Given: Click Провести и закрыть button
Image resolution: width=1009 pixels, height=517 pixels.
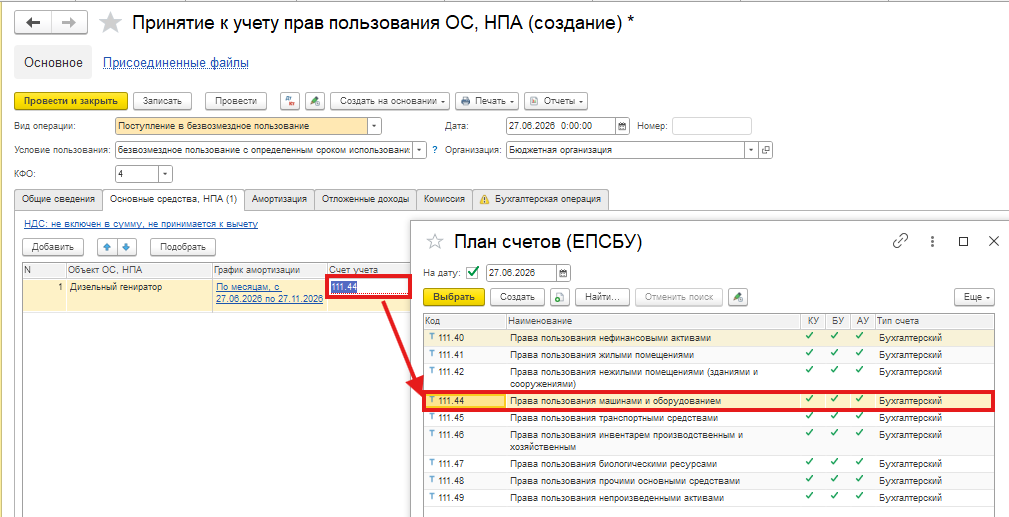Looking at the screenshot, I should coord(71,101).
